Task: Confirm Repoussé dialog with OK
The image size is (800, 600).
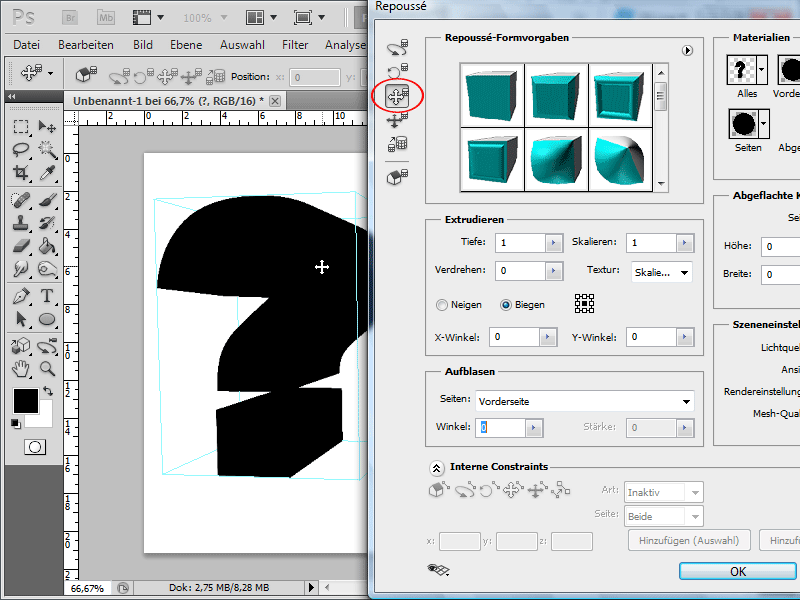Action: coord(738,571)
